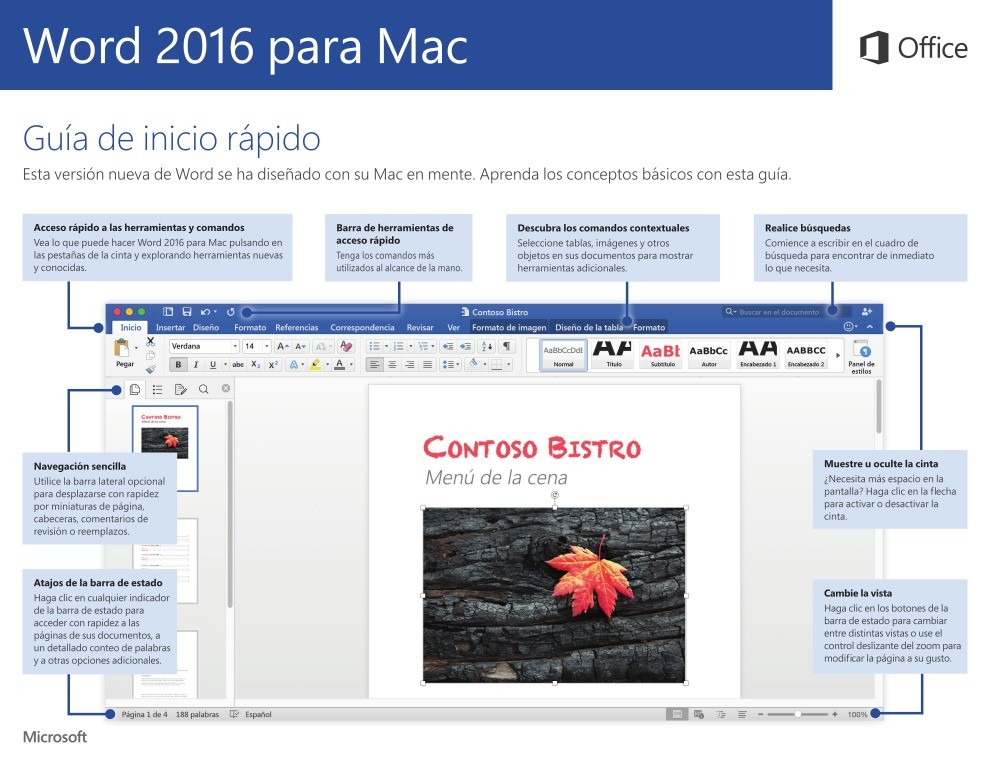
Task: Open the Formato de imagen contextual tab
Action: click(x=509, y=328)
